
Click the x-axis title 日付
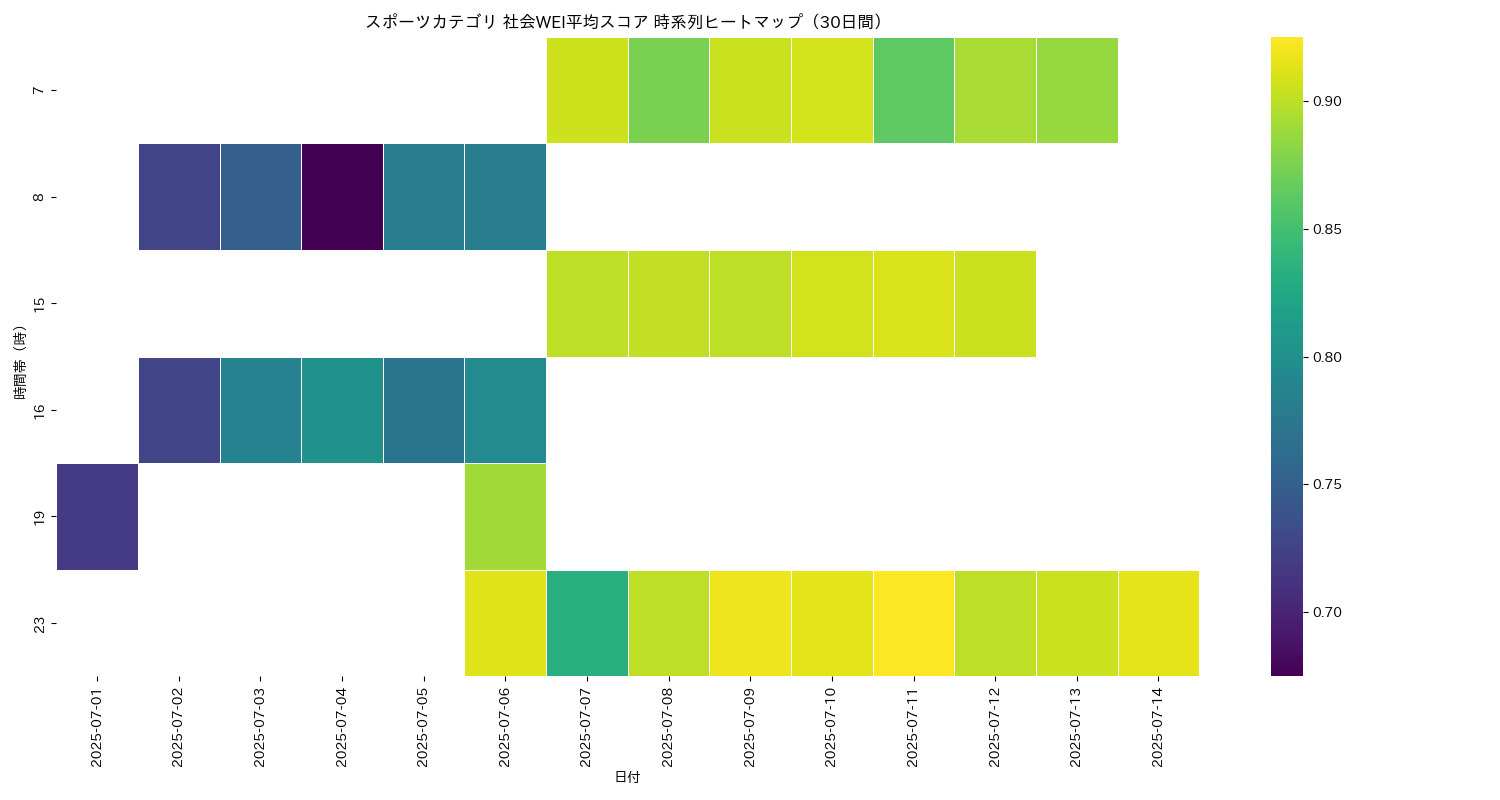click(x=627, y=777)
